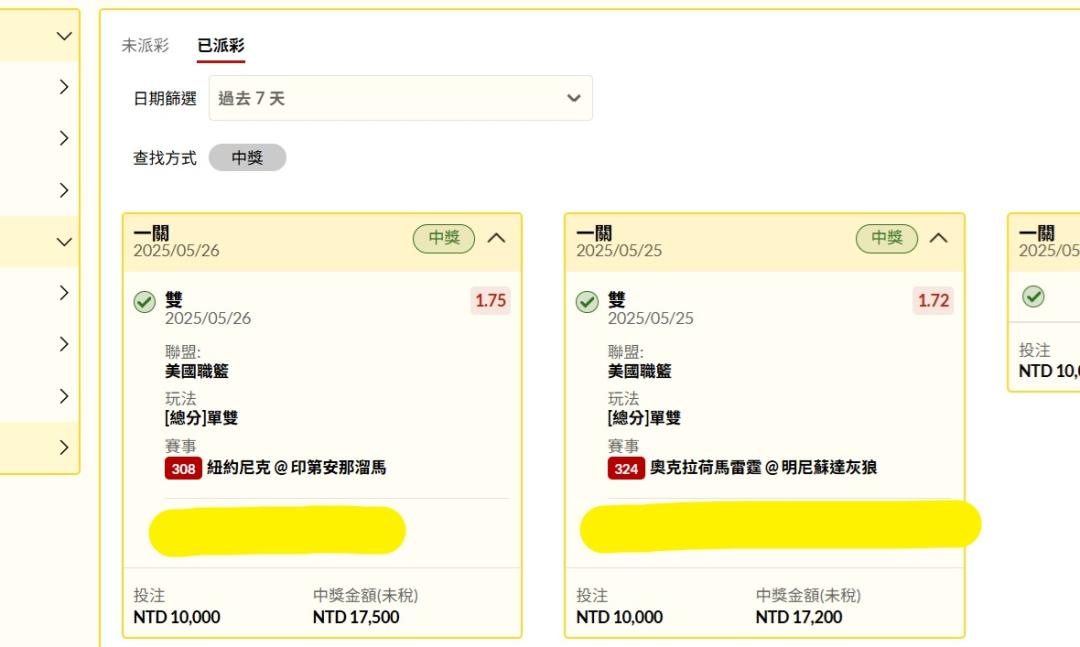Collapse the first sidebar section with the down chevron
Screen dimensions: 1080x647
click(x=64, y=36)
